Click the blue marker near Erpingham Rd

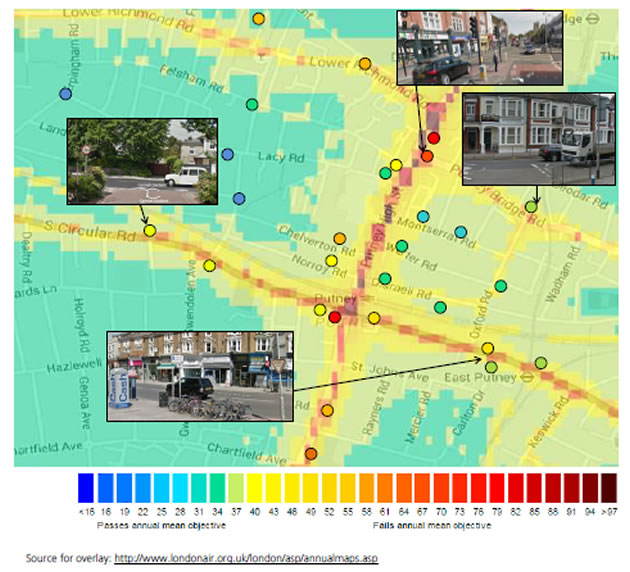(x=66, y=94)
